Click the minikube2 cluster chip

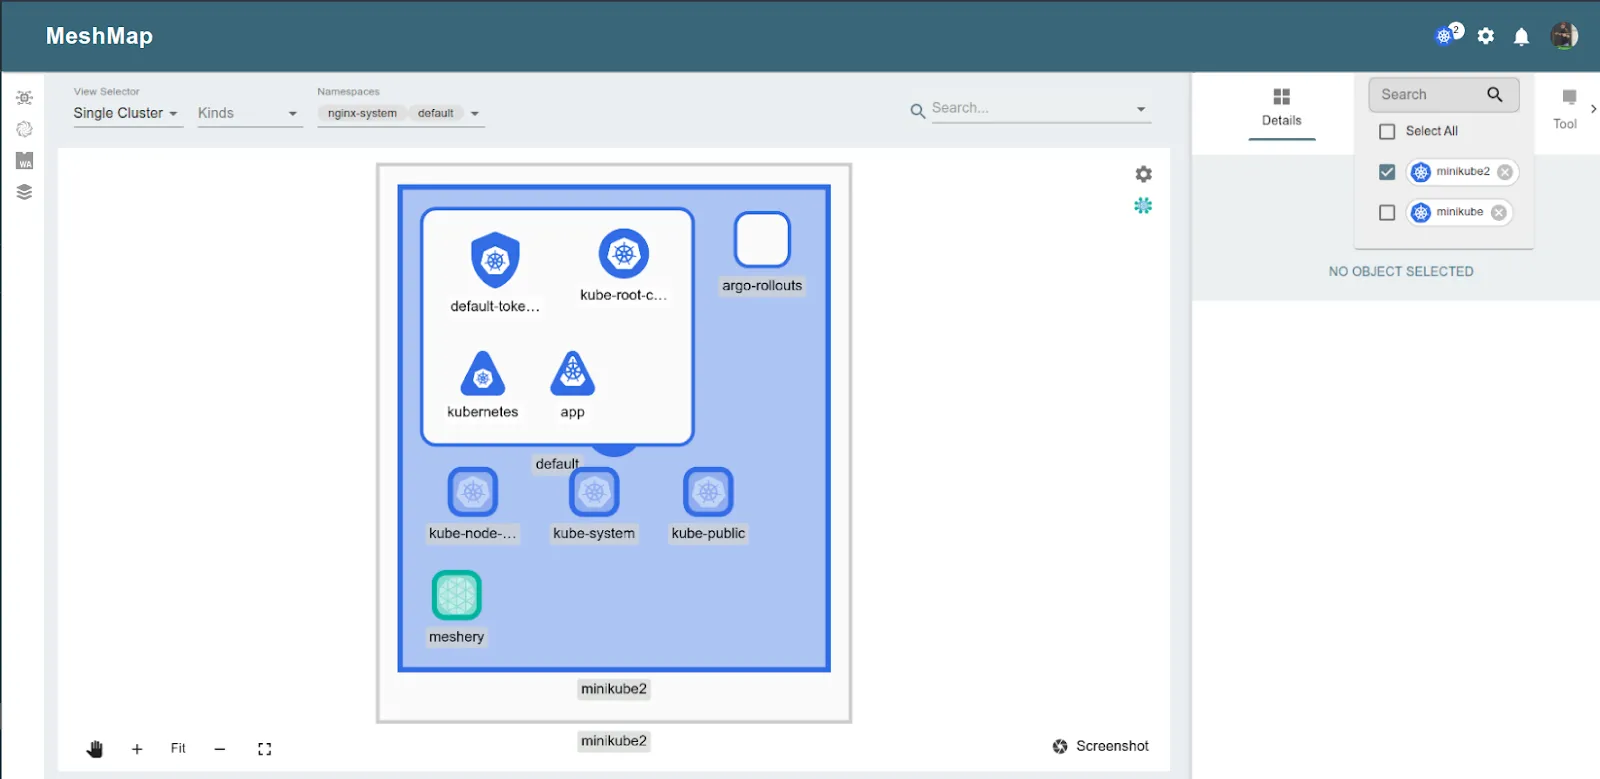click(1462, 172)
